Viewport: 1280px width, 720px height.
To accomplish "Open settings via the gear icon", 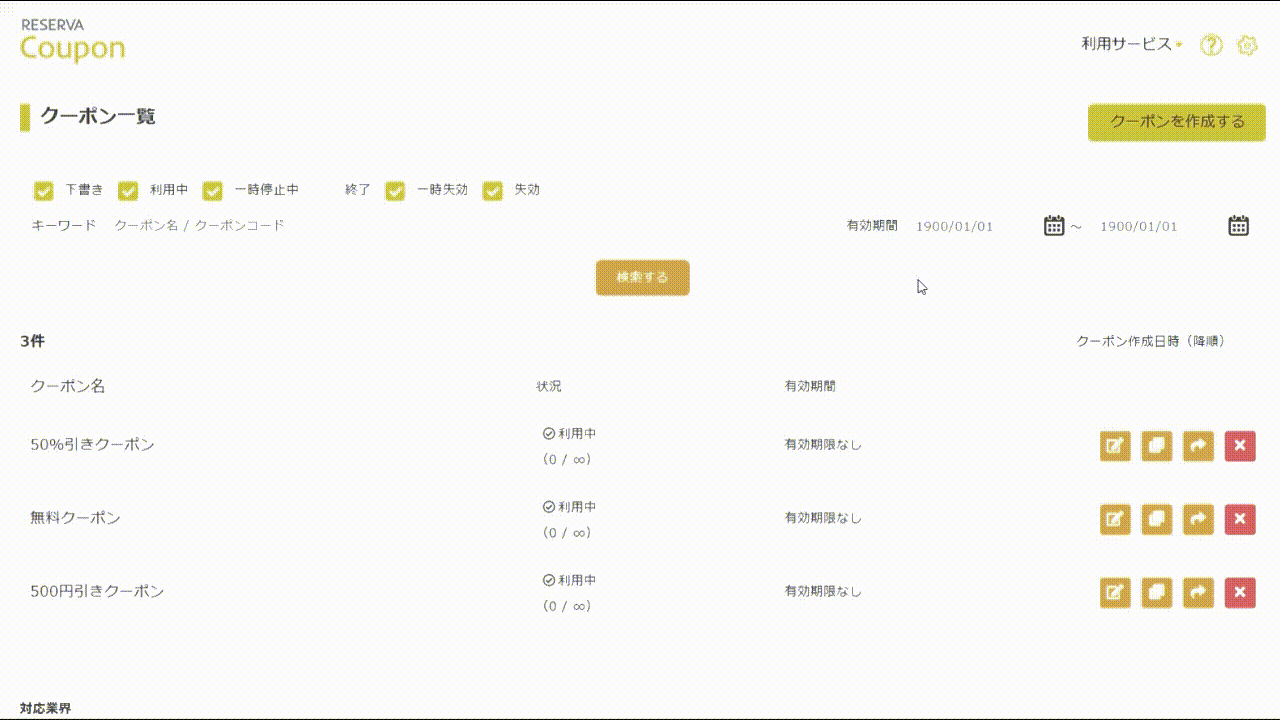I will [1246, 45].
